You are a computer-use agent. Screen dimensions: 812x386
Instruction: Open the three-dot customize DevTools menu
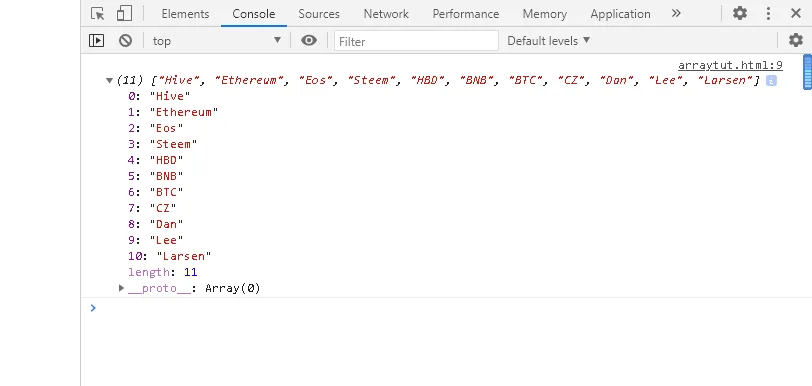[768, 13]
